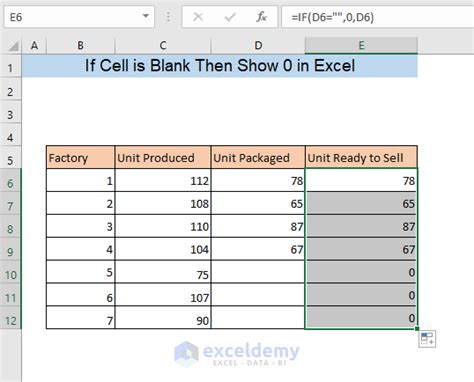
Task: Select Factory cell with value 7
Action: 80,318
